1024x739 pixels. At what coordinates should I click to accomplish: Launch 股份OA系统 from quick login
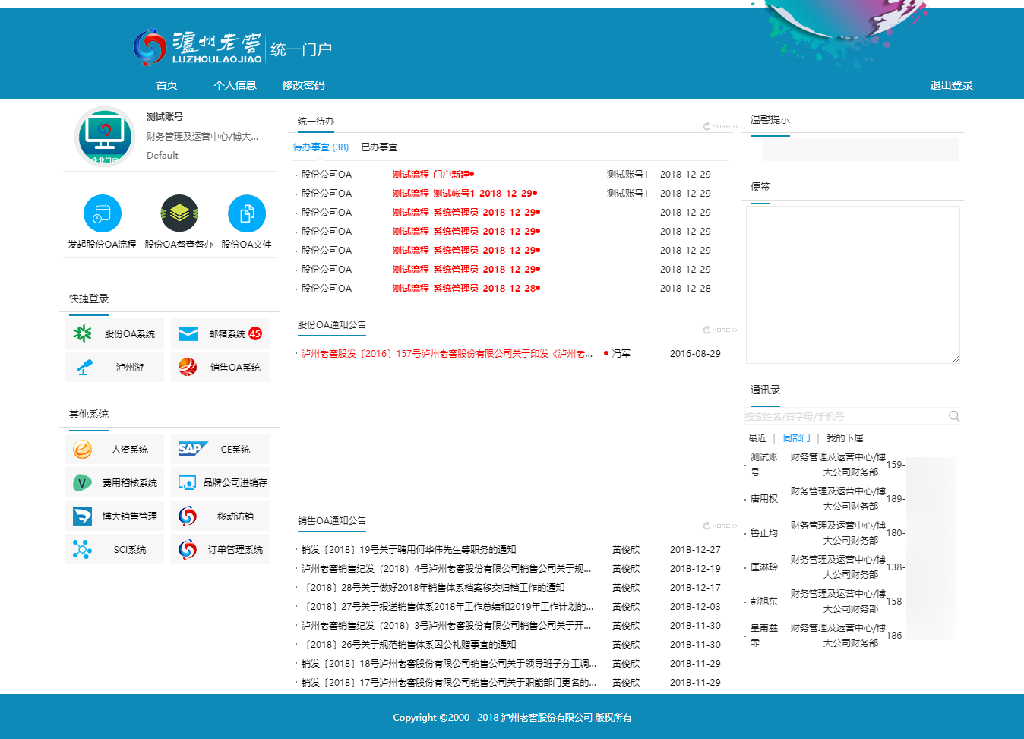[x=114, y=334]
